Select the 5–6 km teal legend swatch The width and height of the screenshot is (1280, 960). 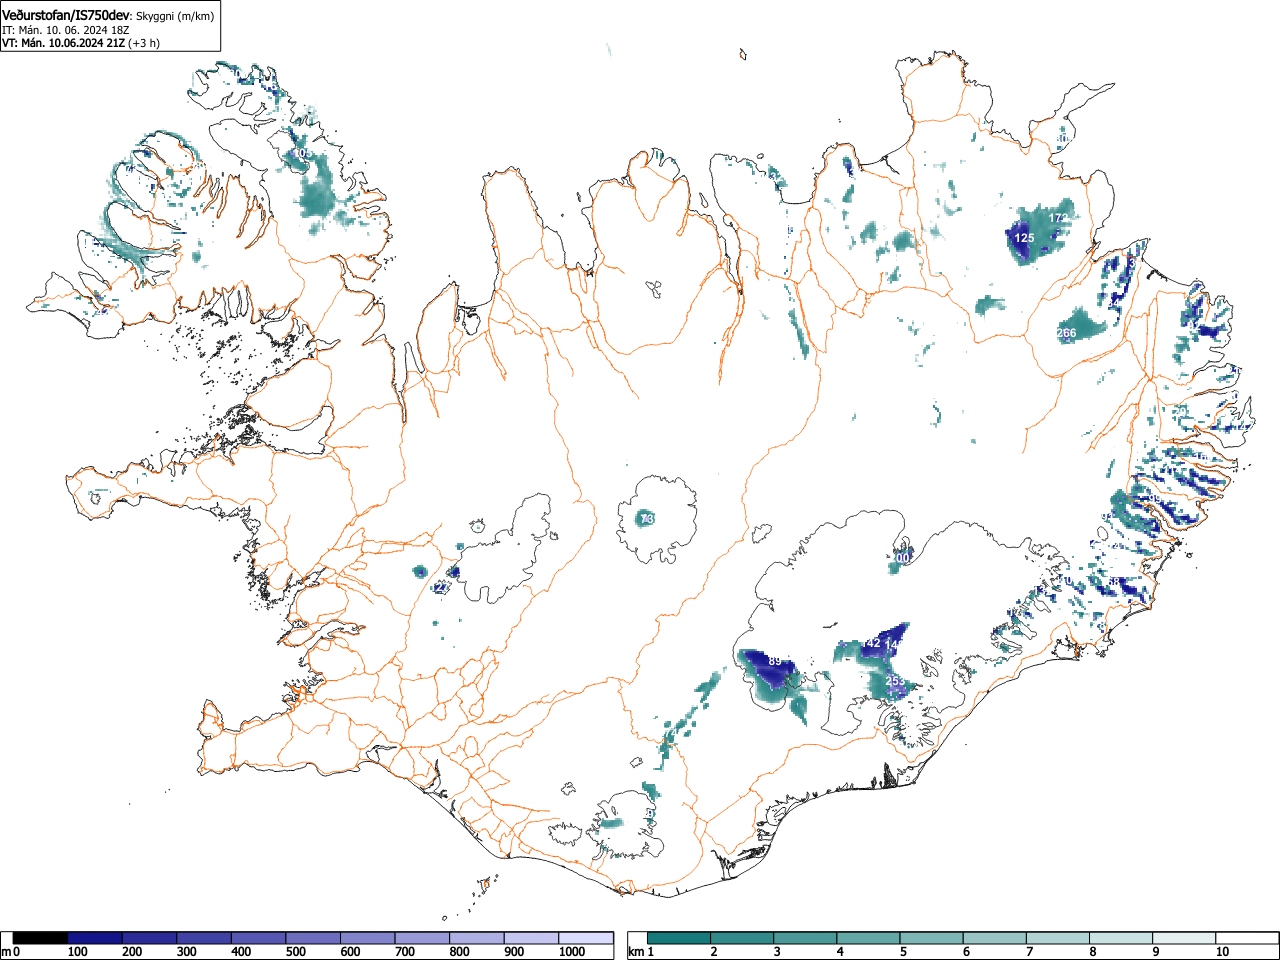click(x=932, y=938)
